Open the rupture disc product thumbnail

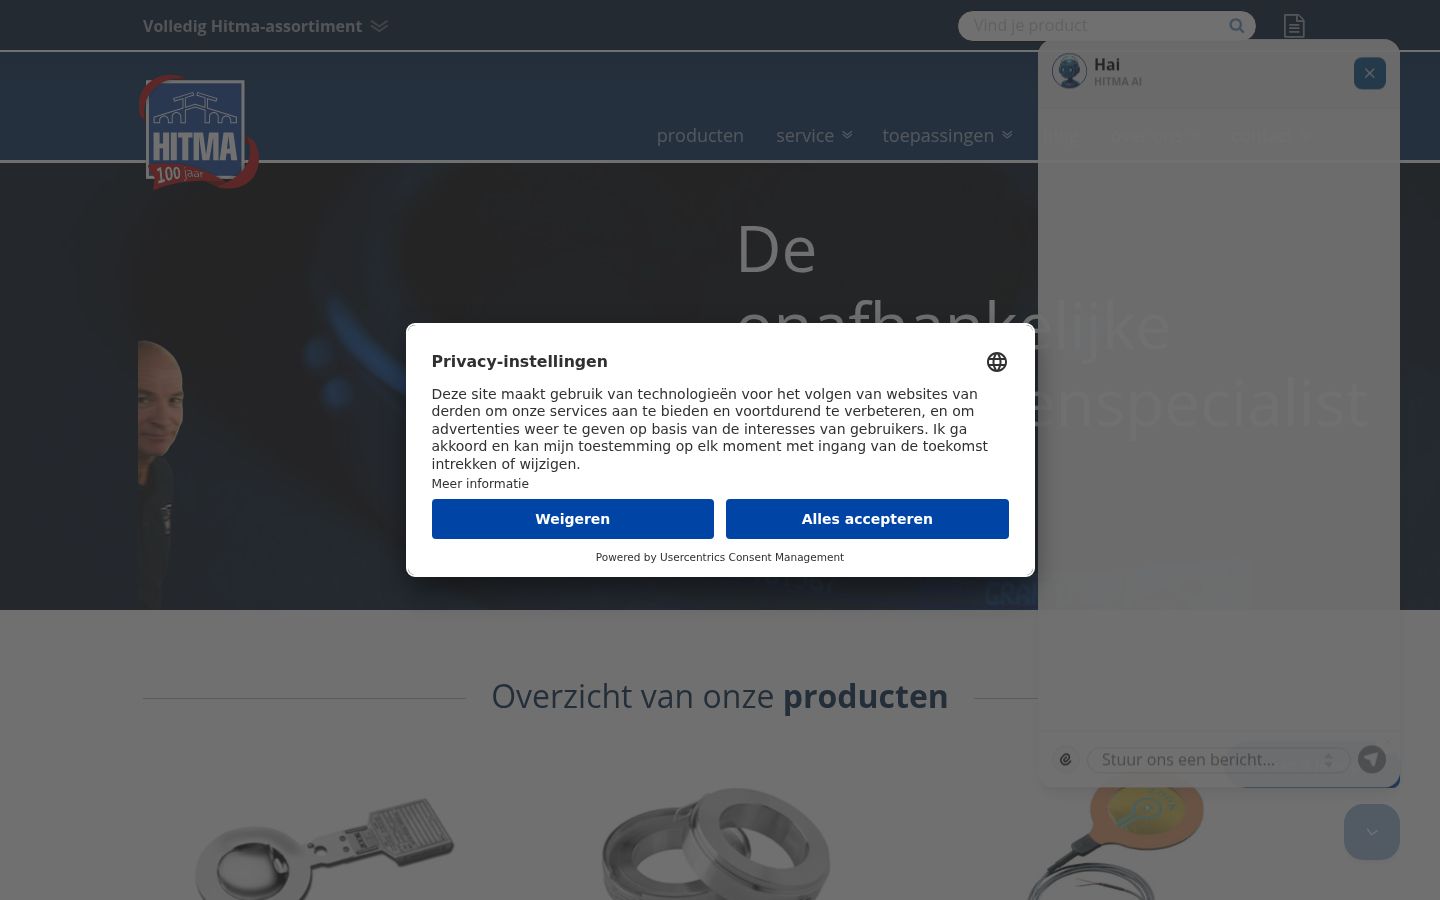pyautogui.click(x=325, y=850)
